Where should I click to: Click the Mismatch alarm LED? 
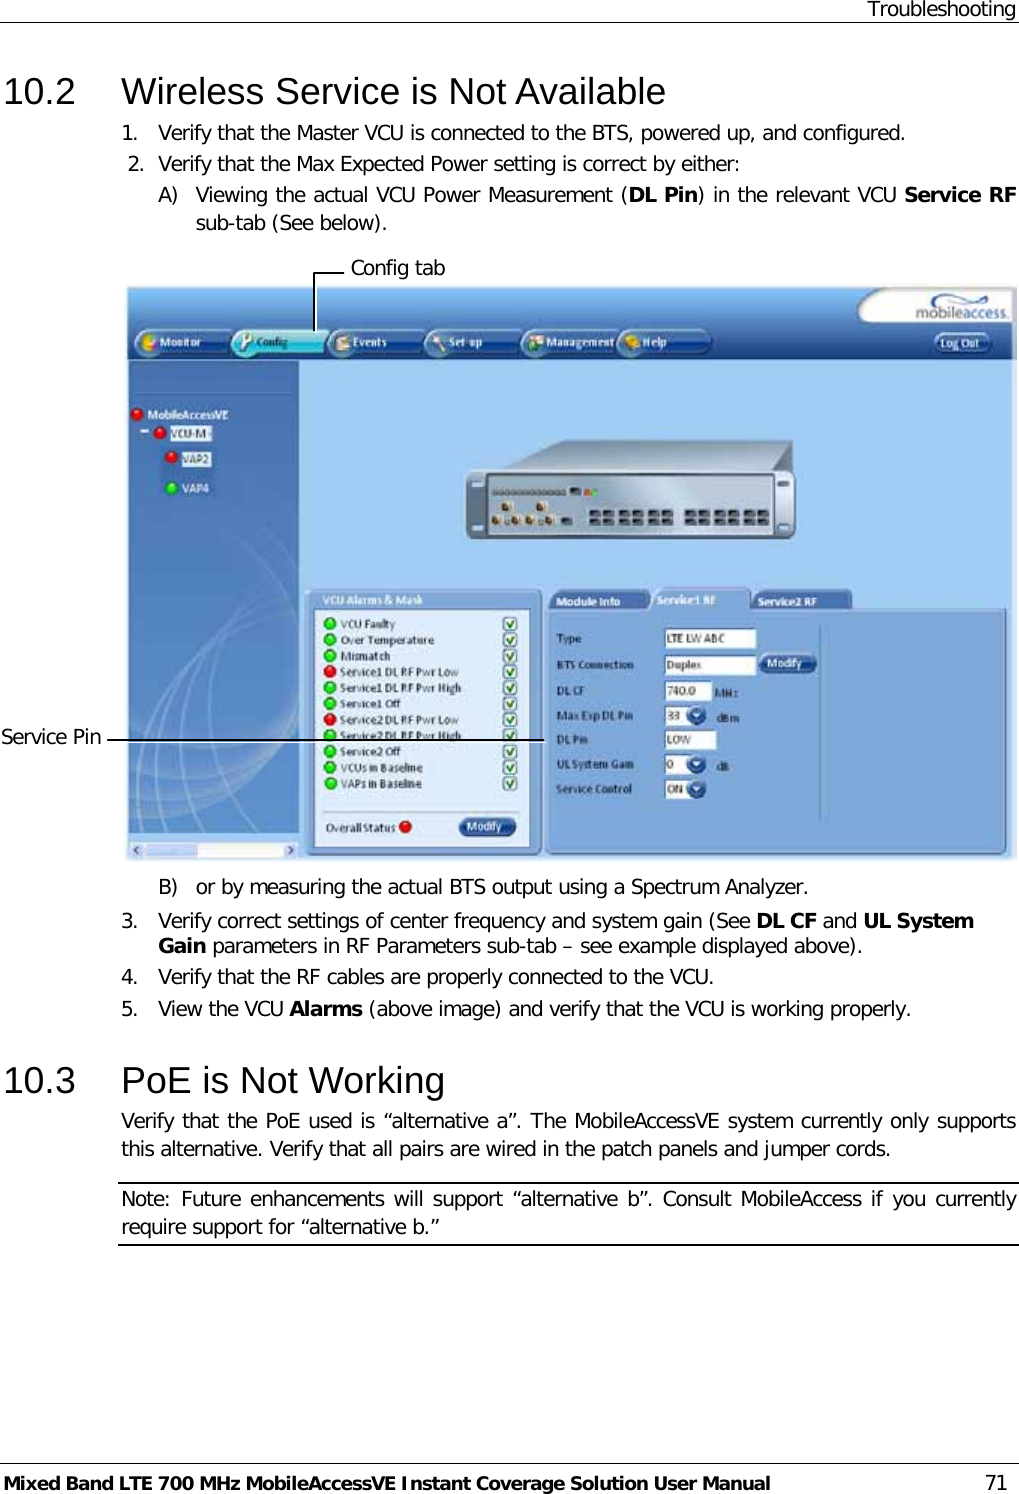click(x=330, y=656)
